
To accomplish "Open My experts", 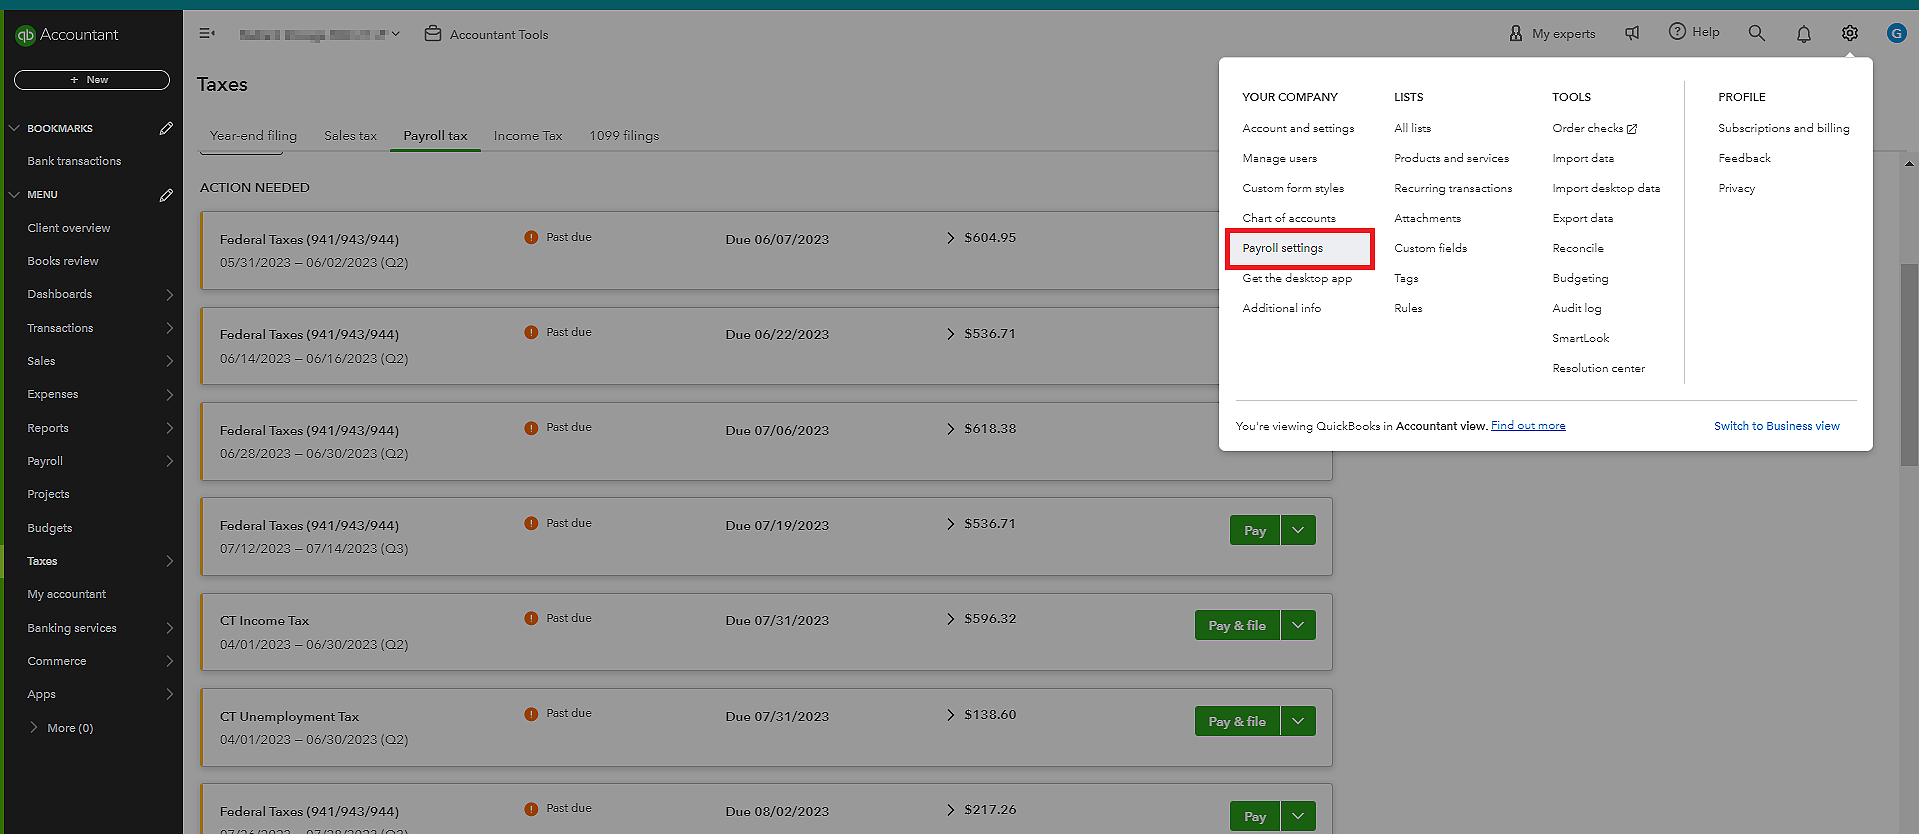I will click(1552, 34).
